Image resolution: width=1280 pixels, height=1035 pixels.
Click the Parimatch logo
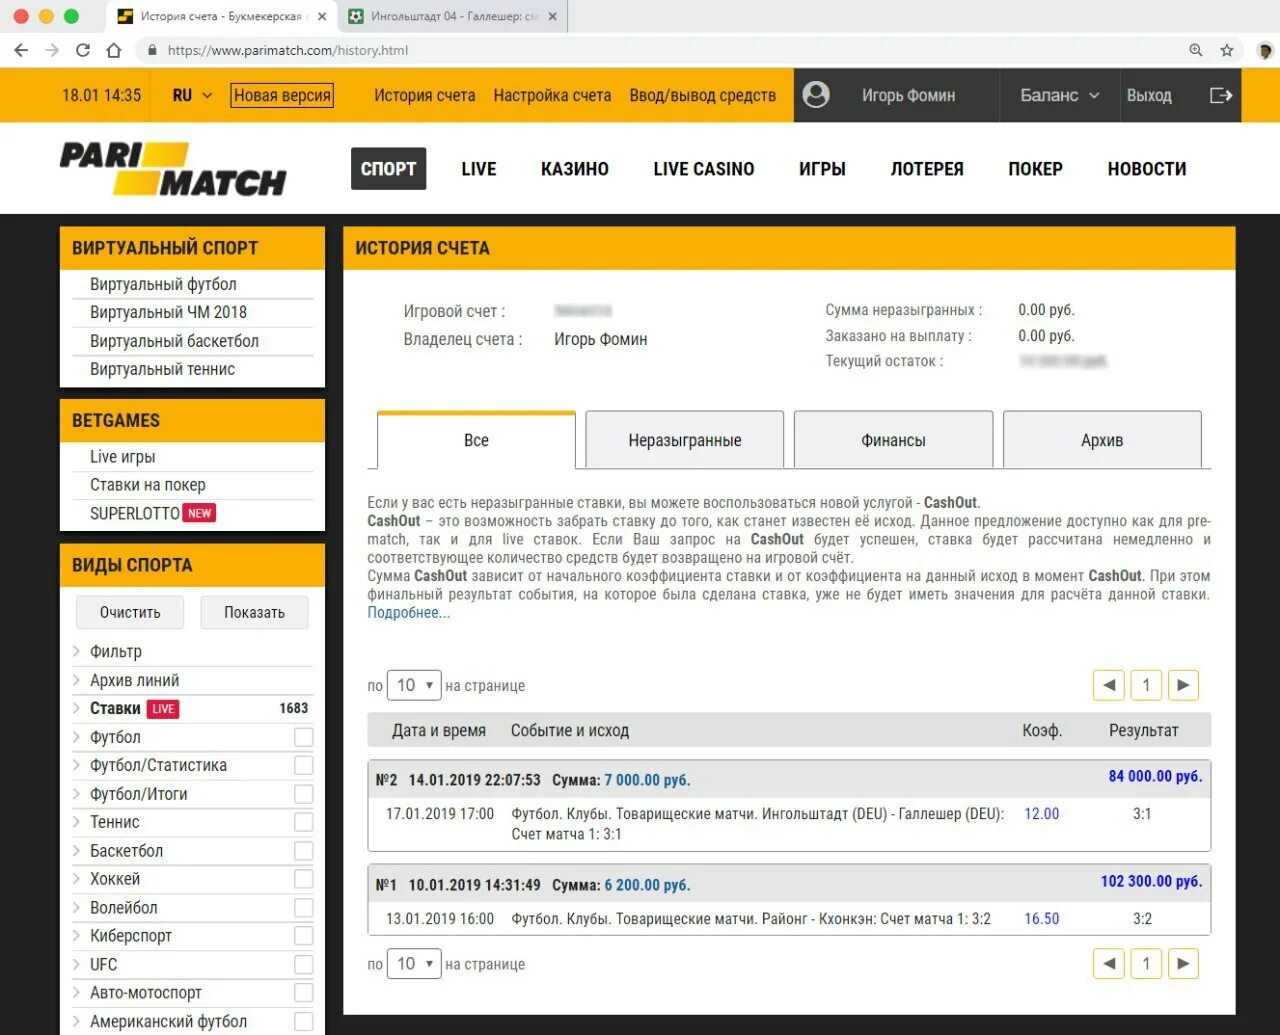173,168
